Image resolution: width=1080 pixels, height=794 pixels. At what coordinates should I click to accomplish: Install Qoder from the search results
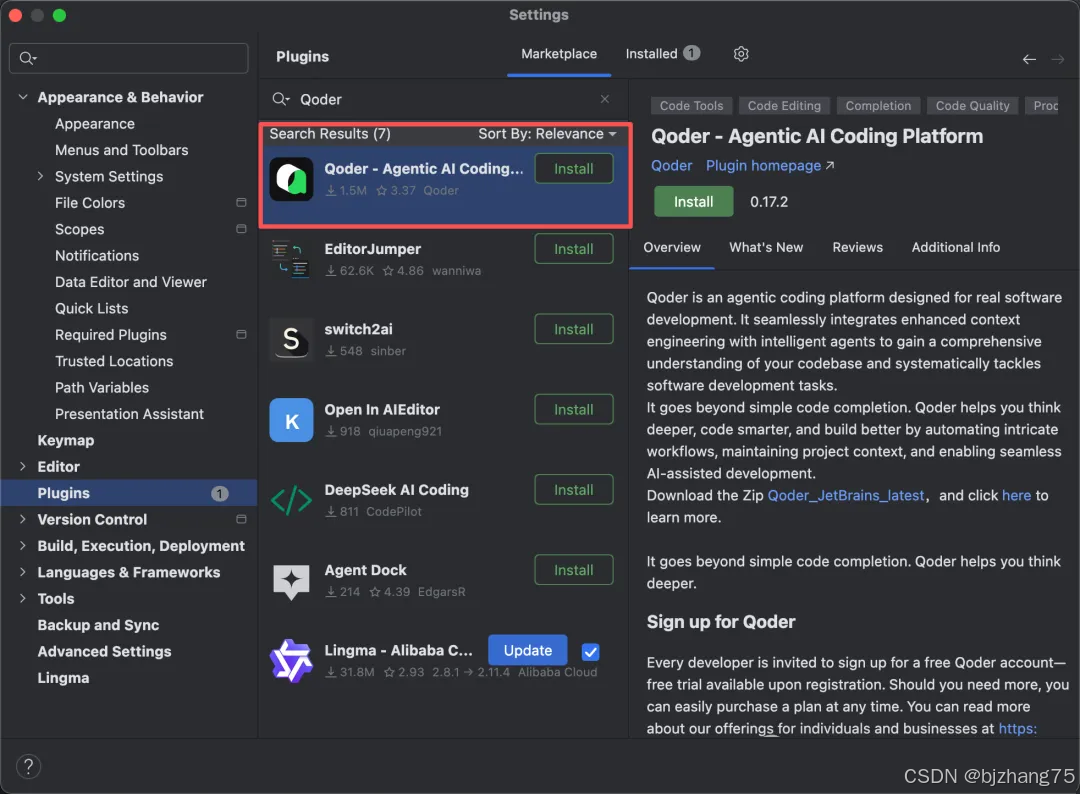(x=573, y=169)
